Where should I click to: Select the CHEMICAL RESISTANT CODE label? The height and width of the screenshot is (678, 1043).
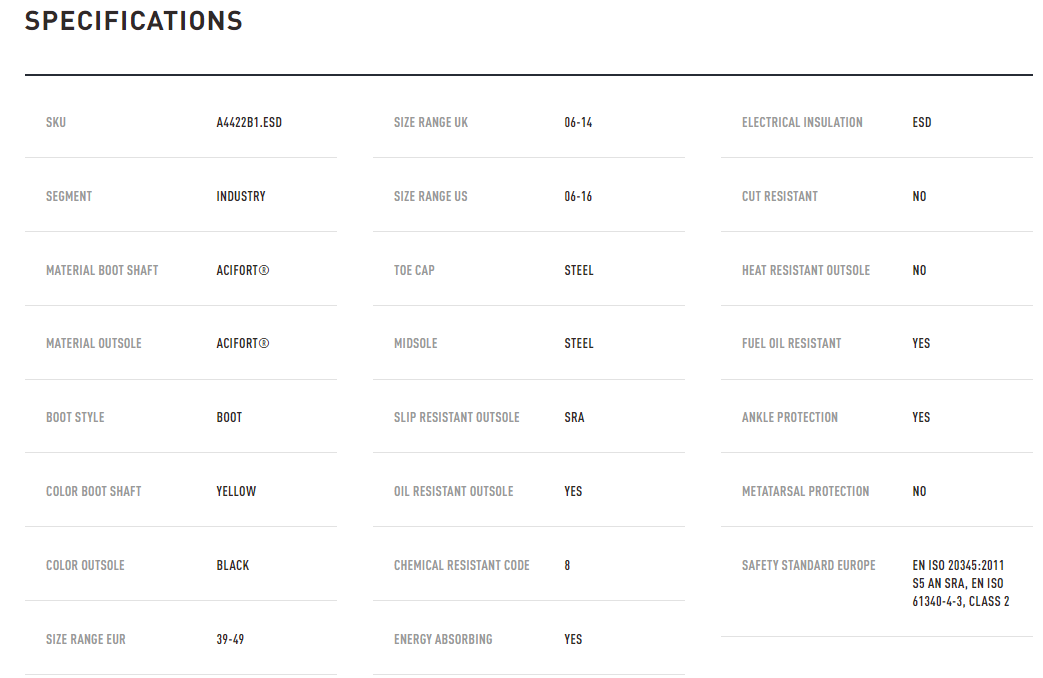pos(462,566)
